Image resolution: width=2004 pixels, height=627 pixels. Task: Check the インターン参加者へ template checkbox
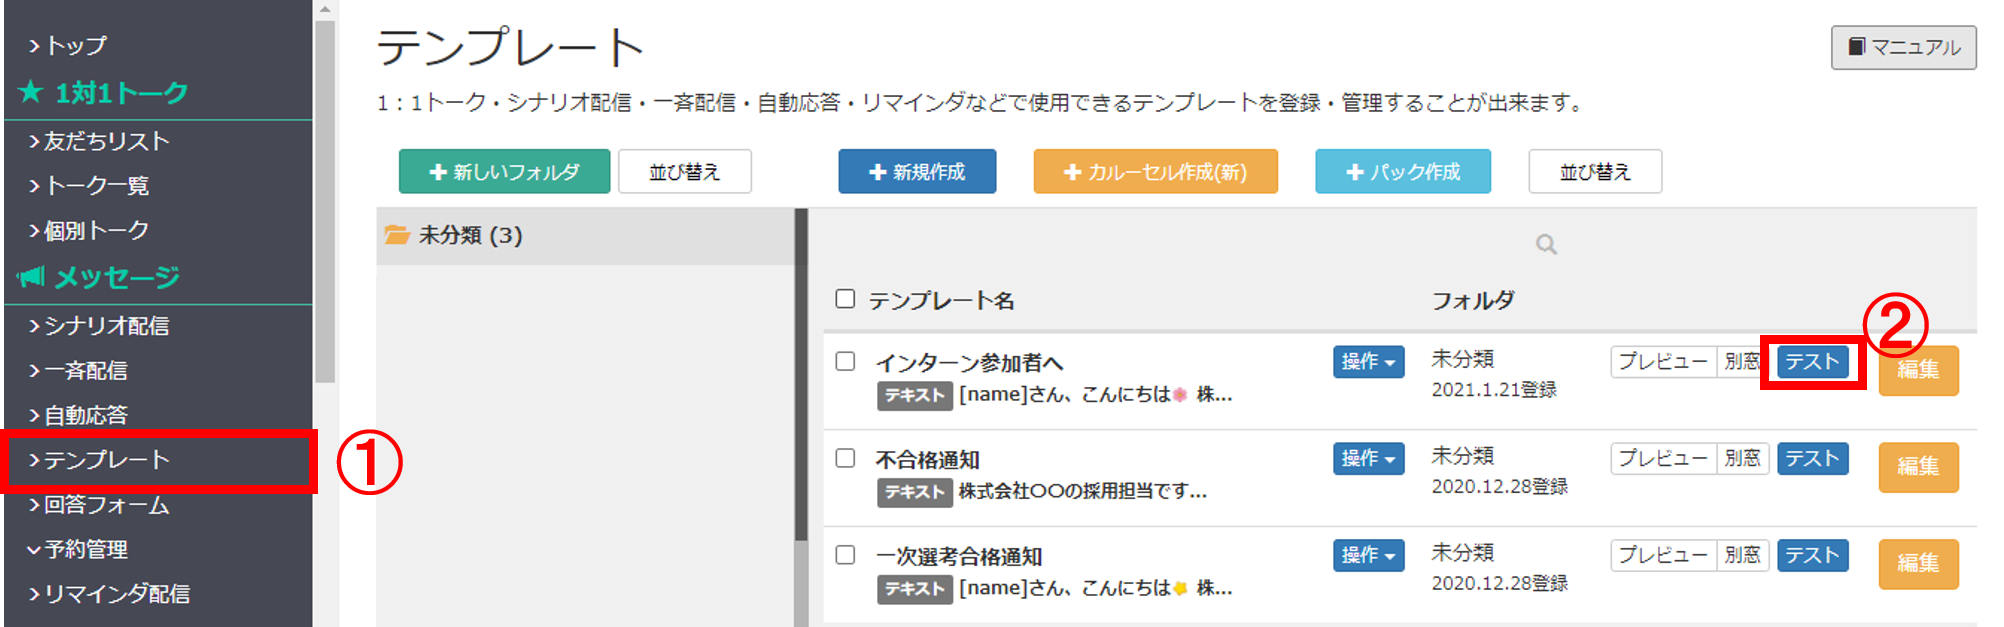(x=845, y=361)
